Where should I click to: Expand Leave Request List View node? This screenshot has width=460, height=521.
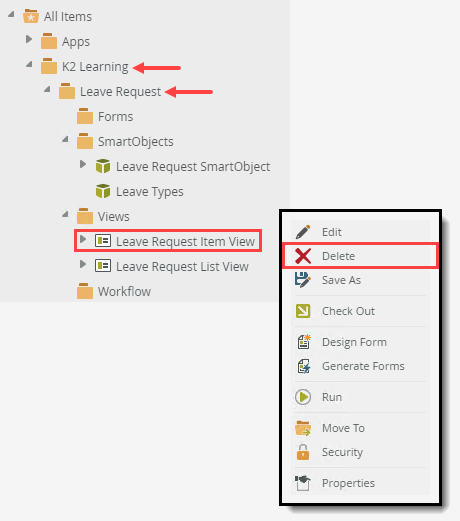pyautogui.click(x=83, y=264)
